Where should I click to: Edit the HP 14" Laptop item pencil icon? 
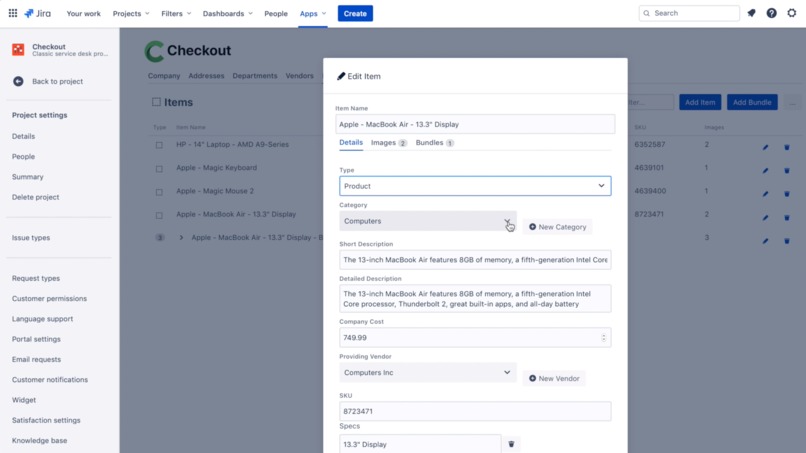[765, 148]
